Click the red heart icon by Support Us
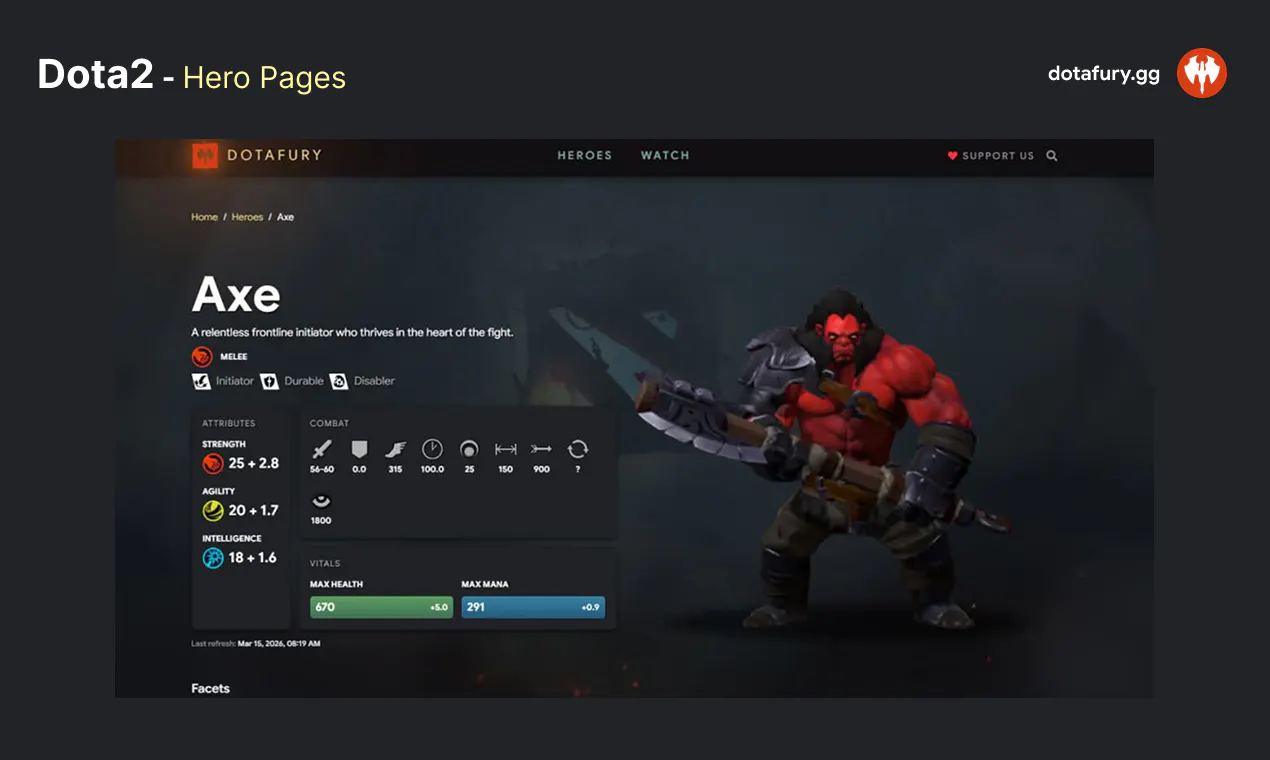The width and height of the screenshot is (1270, 760). pyautogui.click(x=953, y=156)
